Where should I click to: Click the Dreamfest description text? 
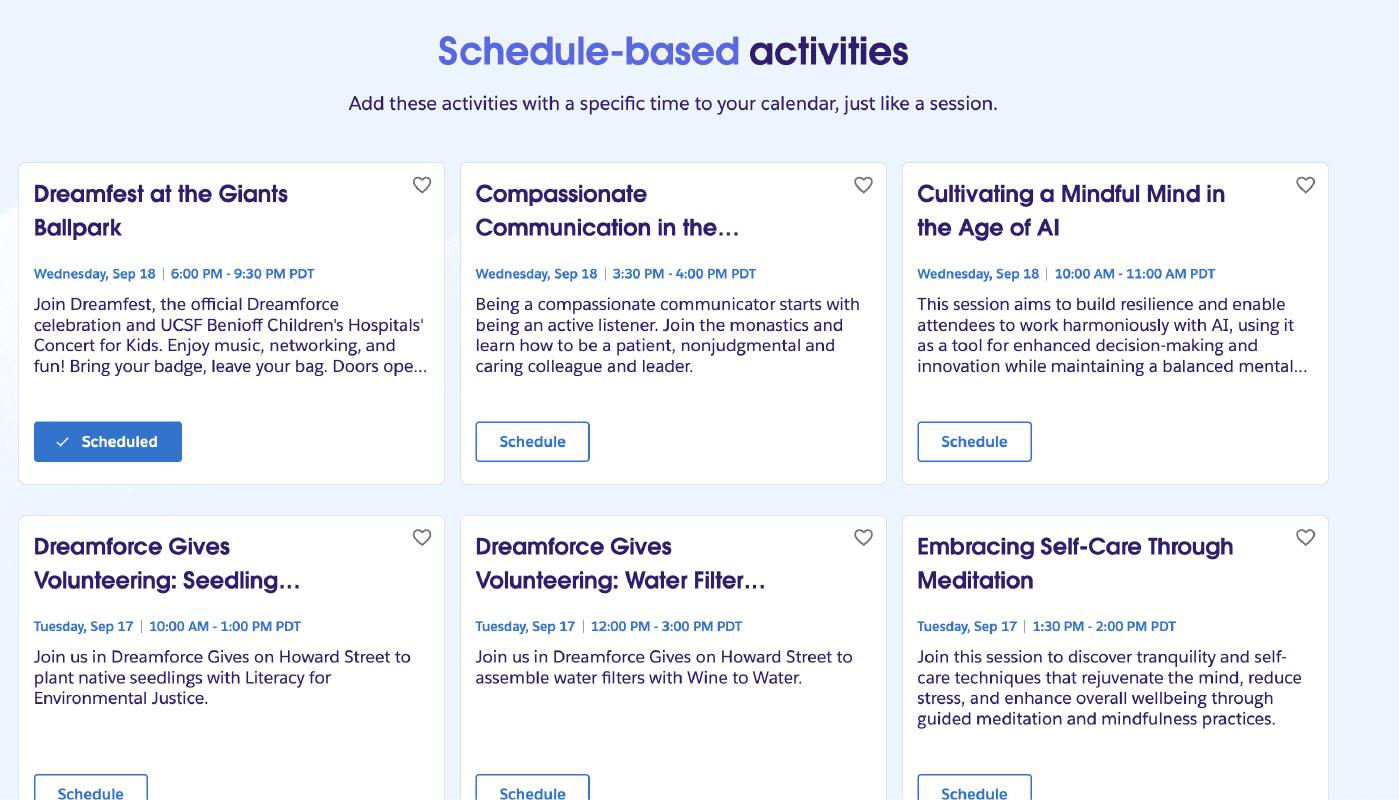coord(230,335)
